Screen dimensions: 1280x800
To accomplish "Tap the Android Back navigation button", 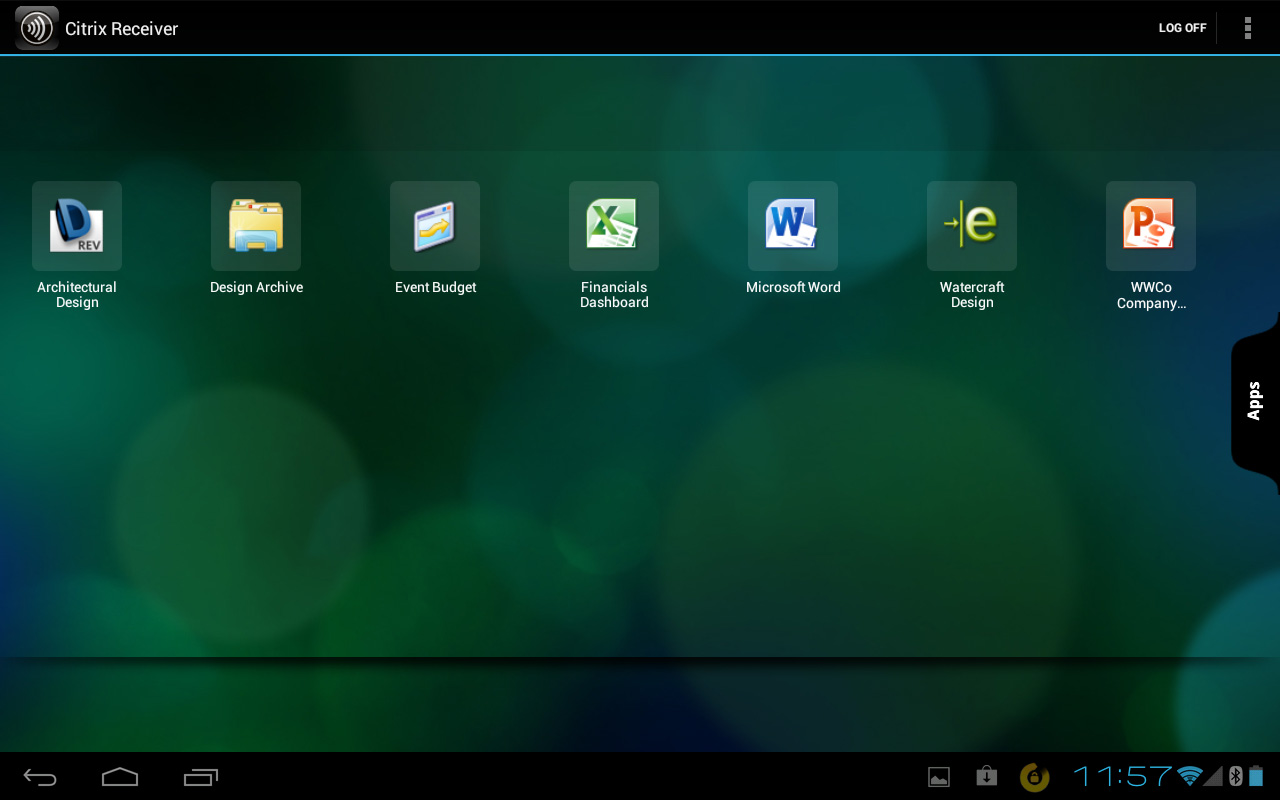I will coord(41,777).
